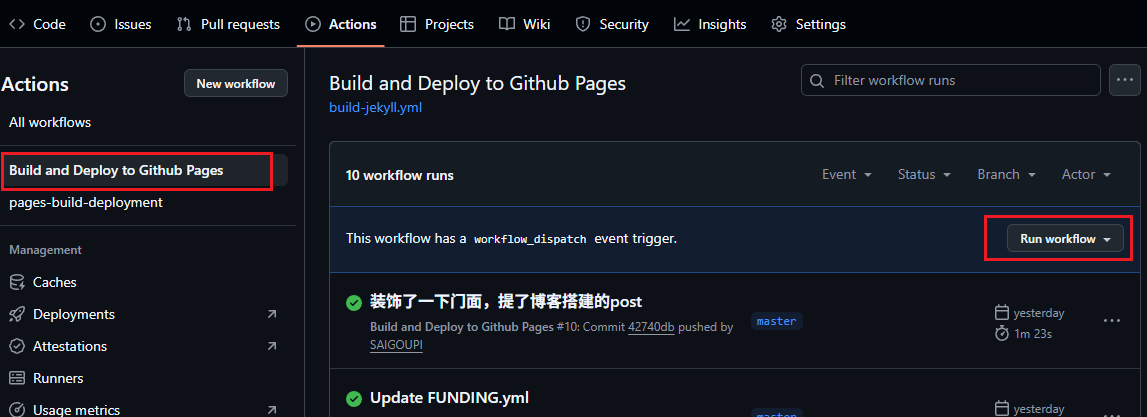Click the Attestations verified badge icon
This screenshot has width=1147, height=417.
[x=17, y=346]
